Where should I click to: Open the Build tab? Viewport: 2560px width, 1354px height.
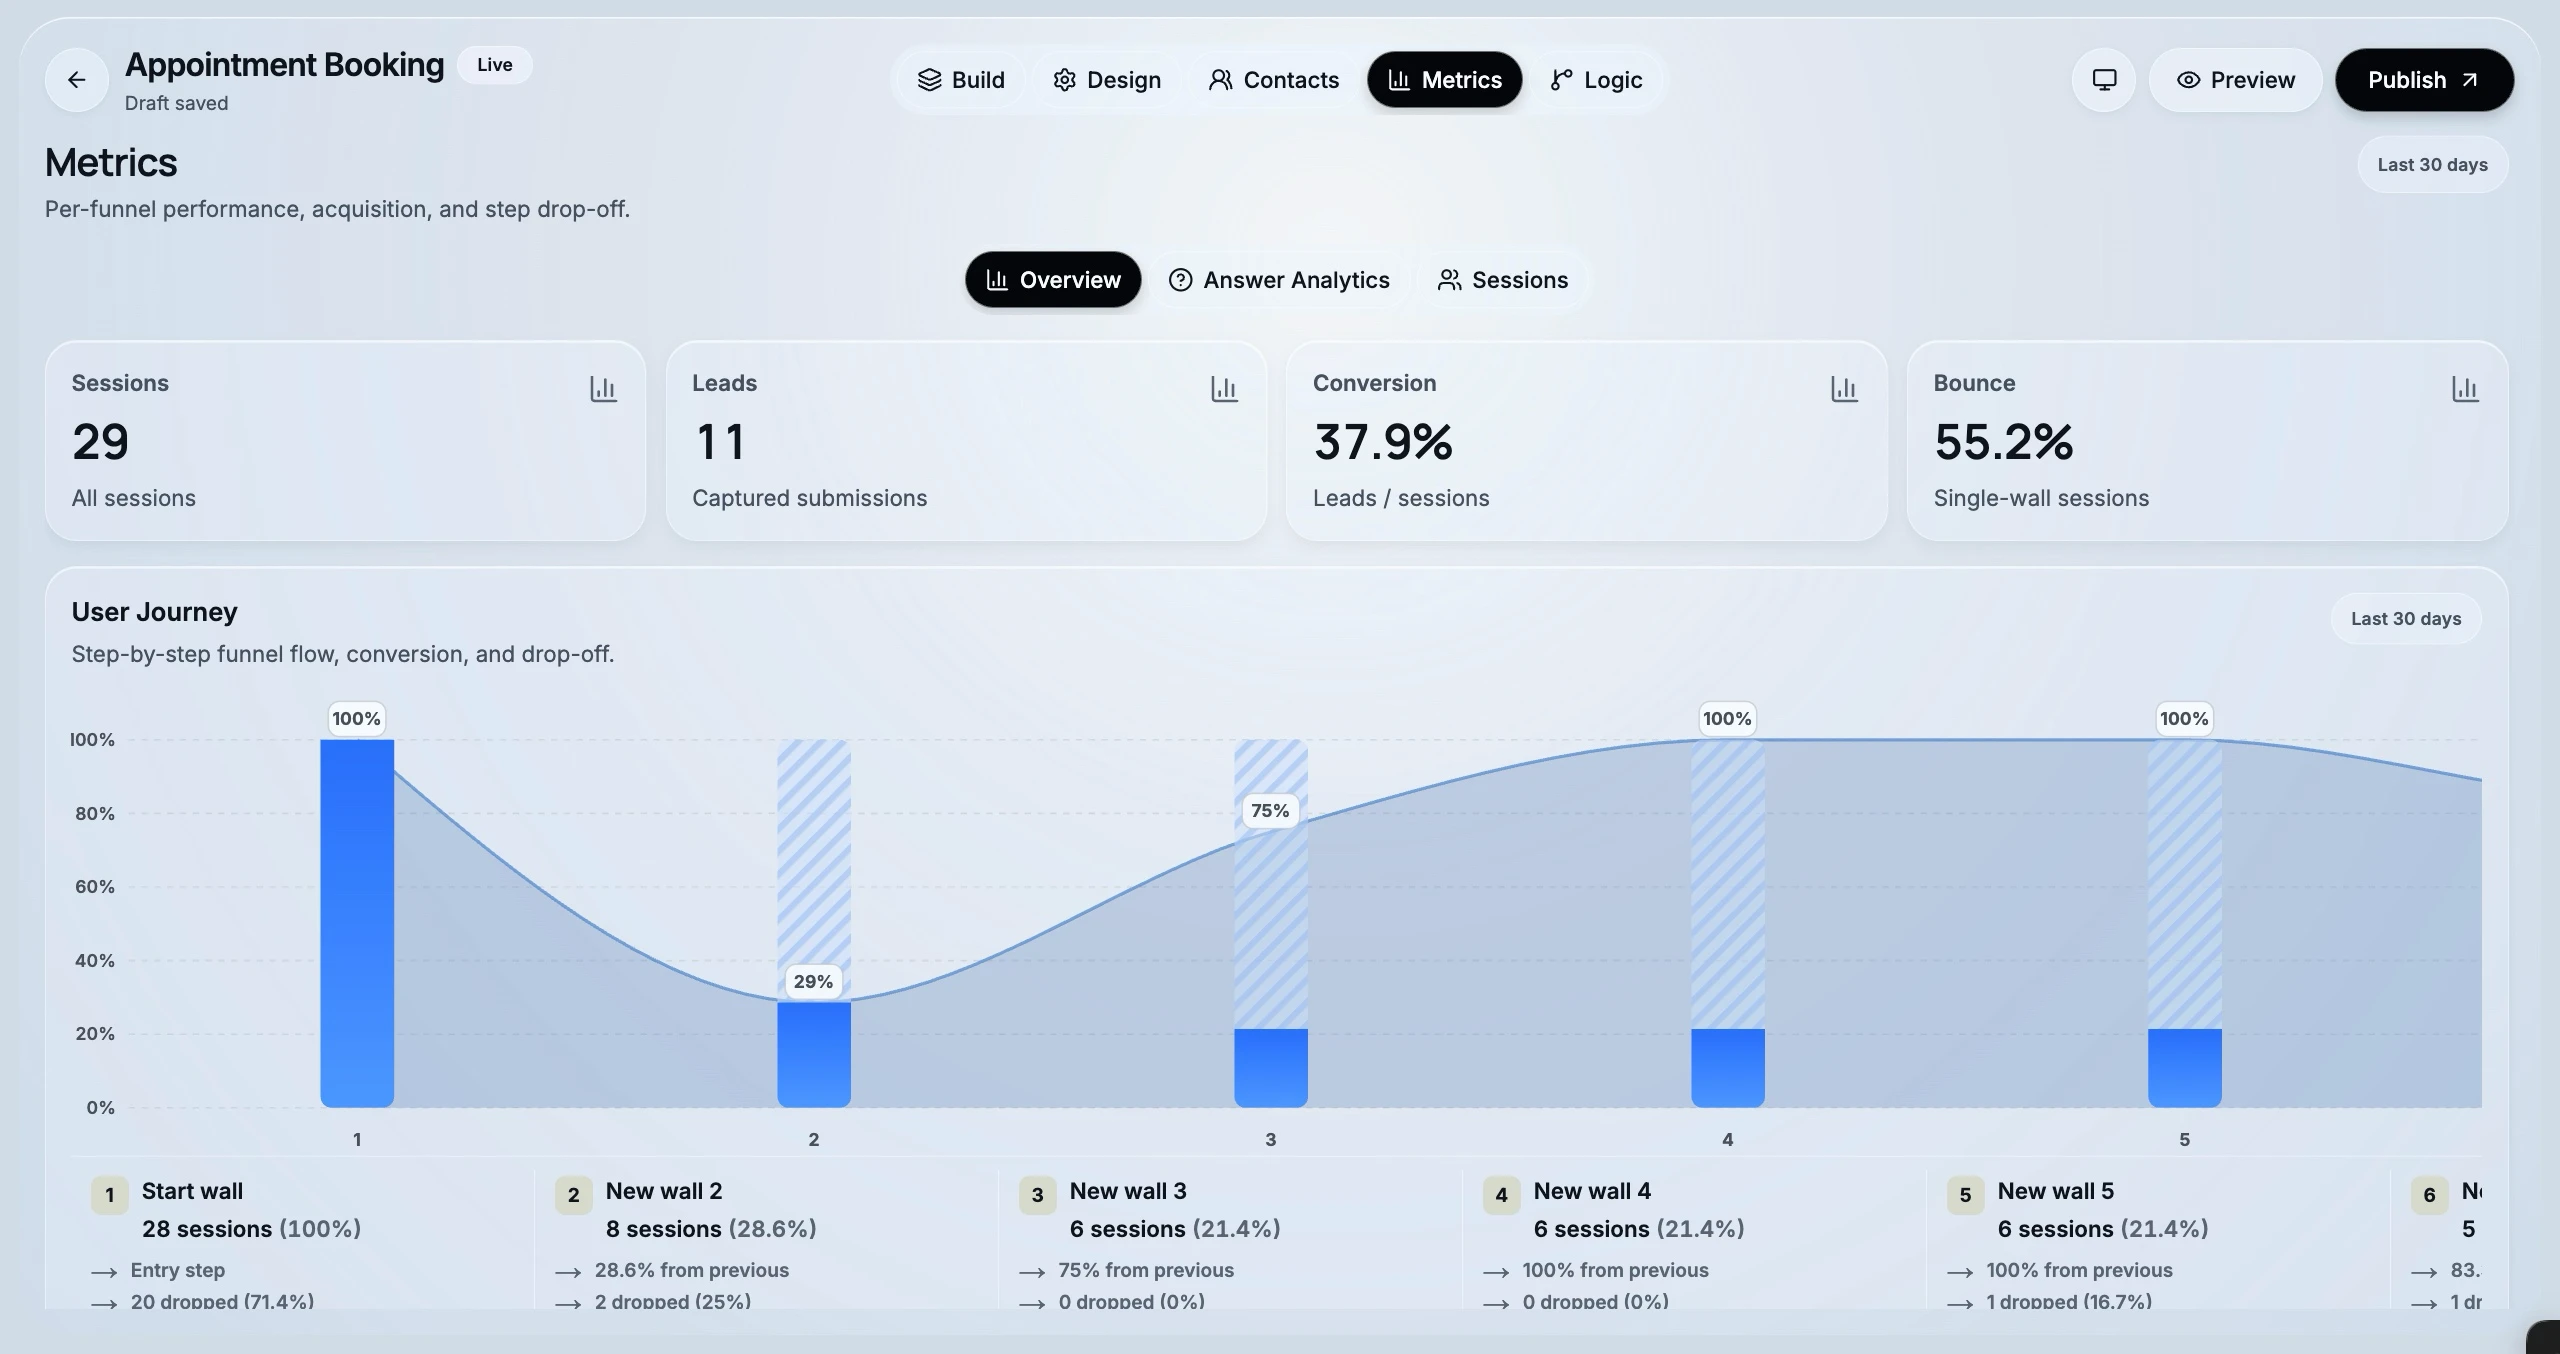tap(961, 80)
